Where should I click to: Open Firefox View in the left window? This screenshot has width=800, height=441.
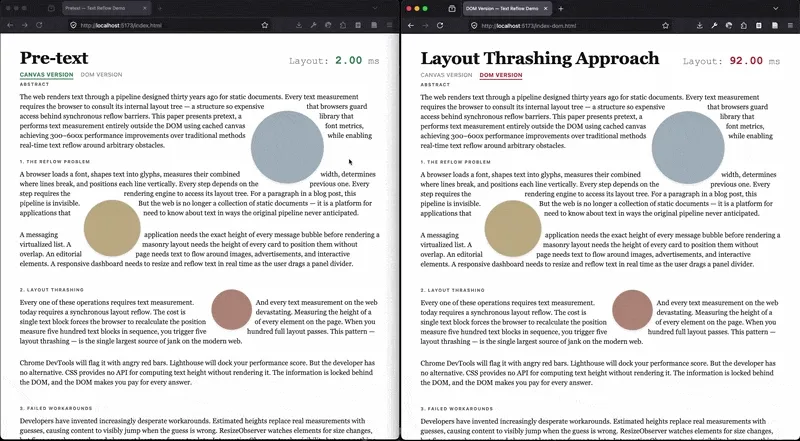click(51, 8)
